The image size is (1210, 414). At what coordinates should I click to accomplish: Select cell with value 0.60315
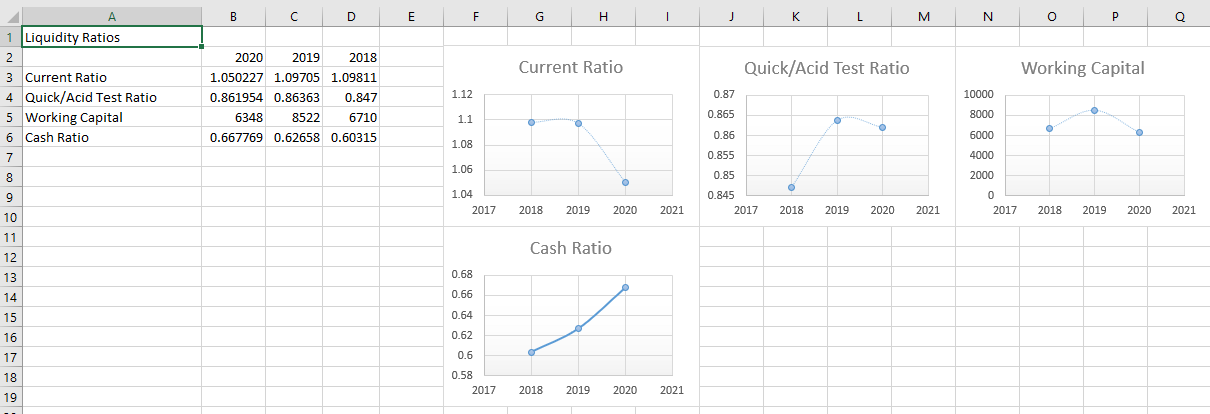(x=351, y=137)
